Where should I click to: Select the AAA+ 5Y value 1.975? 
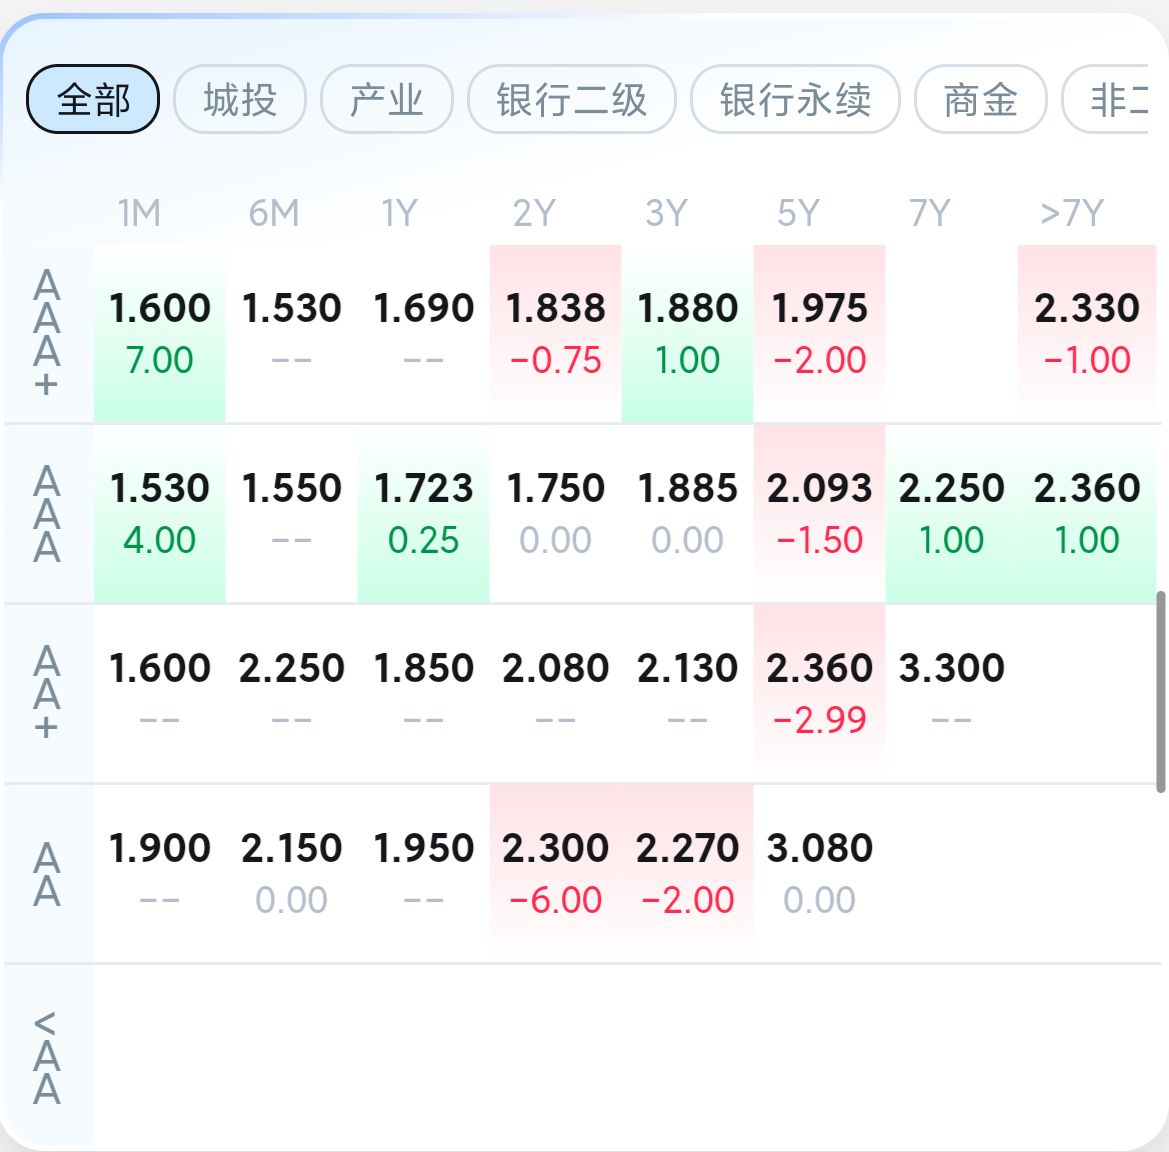[819, 332]
